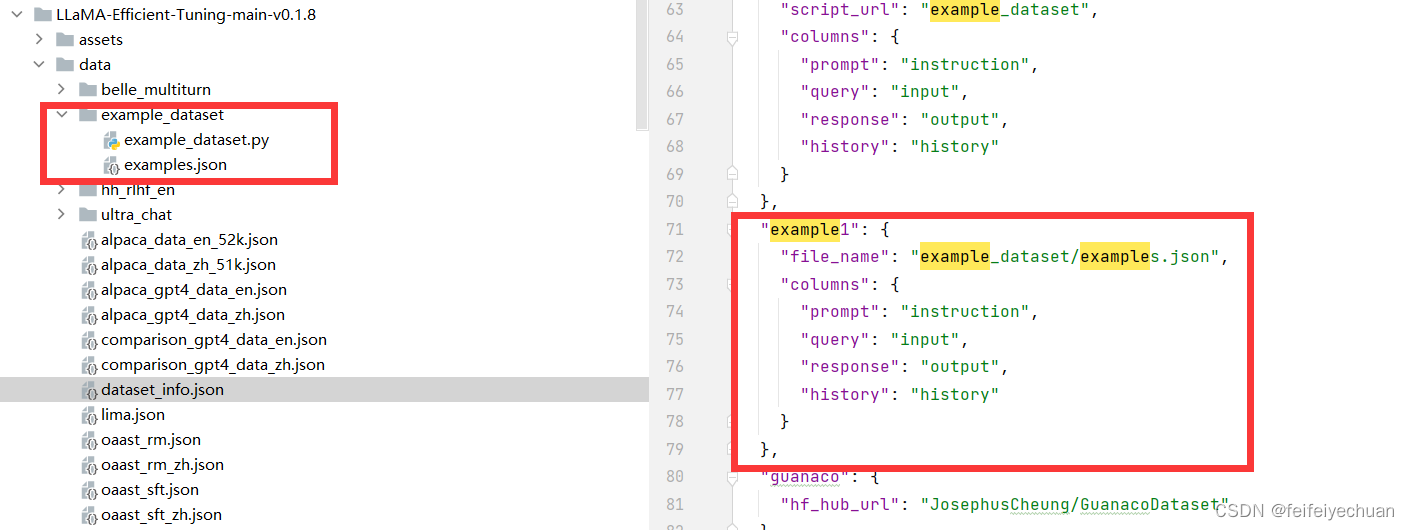This screenshot has width=1409, height=530.
Task: Collapse the LLaMA-Efficient-Tuning-main-v0.1.8 root folder
Action: point(17,15)
